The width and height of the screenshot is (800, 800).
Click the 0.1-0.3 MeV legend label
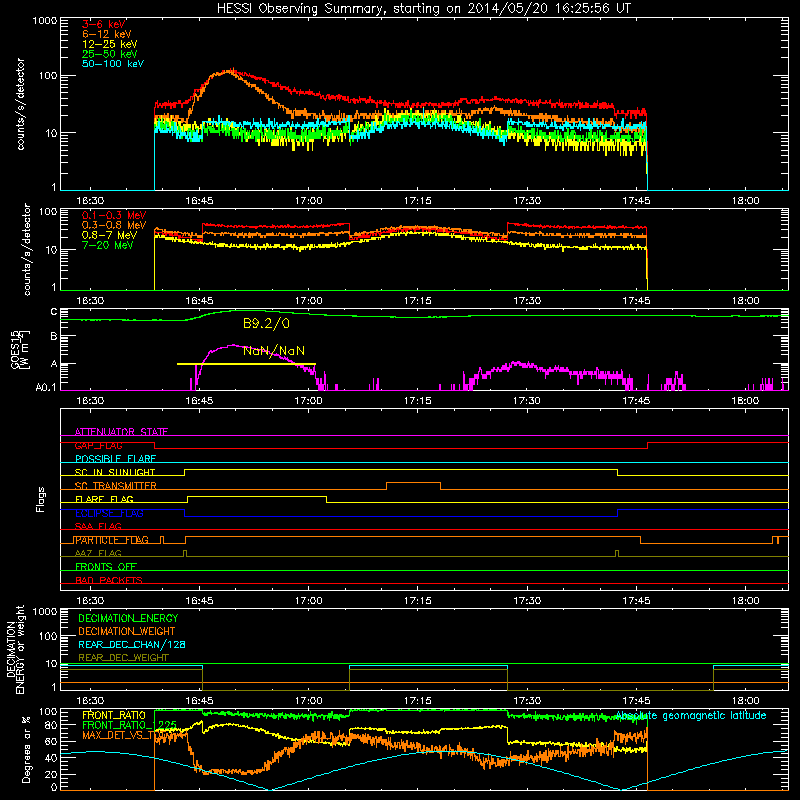[x=114, y=215]
